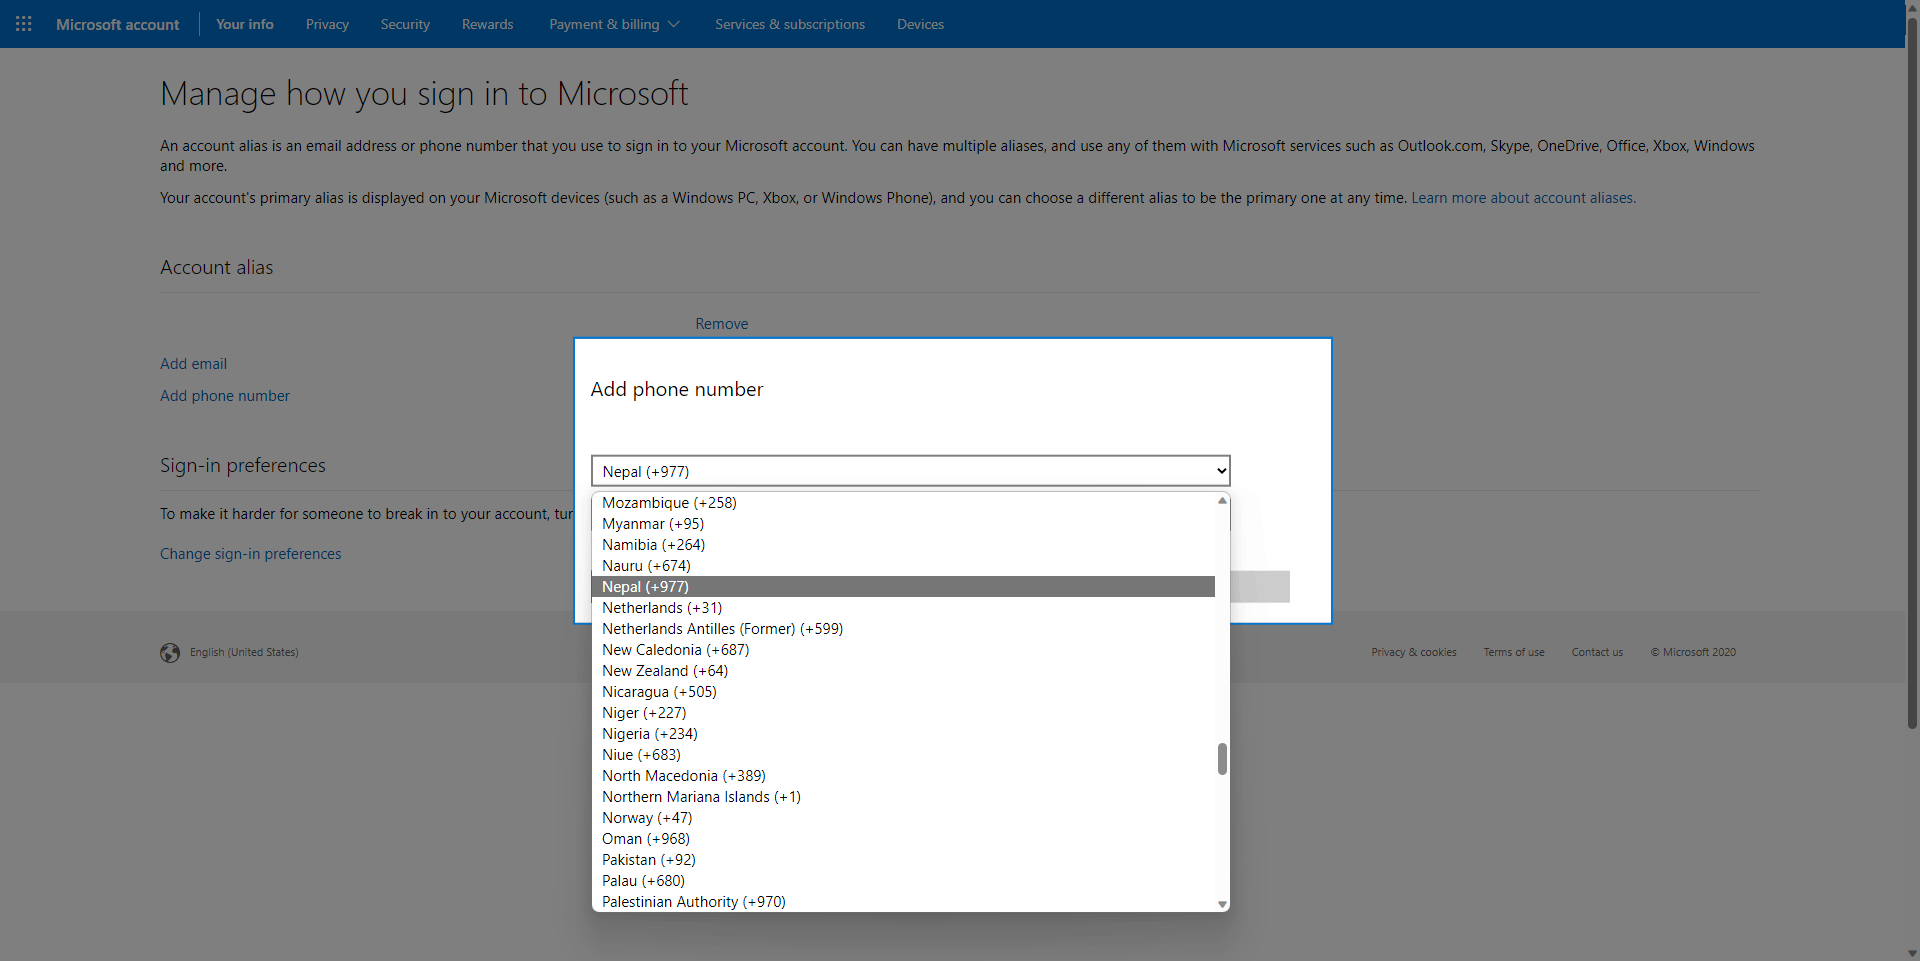Select Nigeria (+234) option

tap(903, 734)
